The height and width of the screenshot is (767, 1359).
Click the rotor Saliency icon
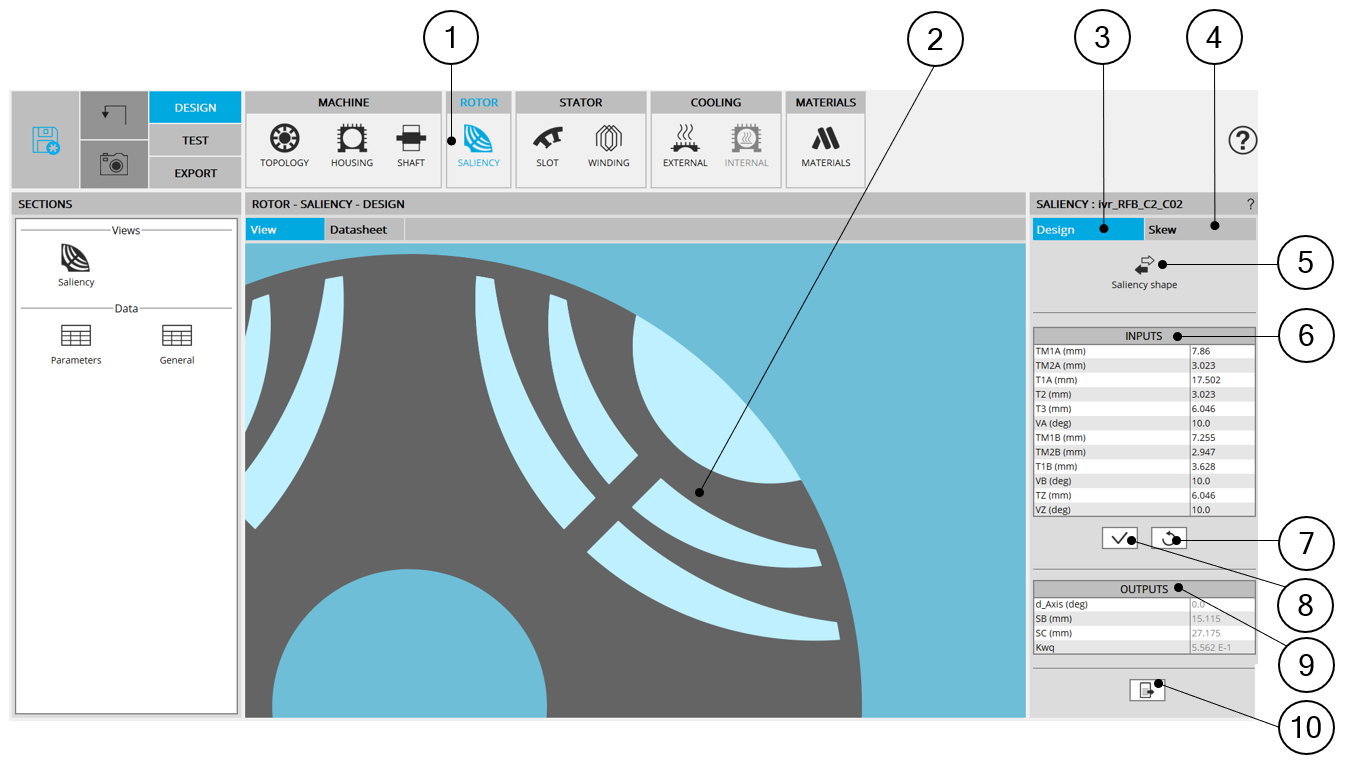[x=478, y=145]
